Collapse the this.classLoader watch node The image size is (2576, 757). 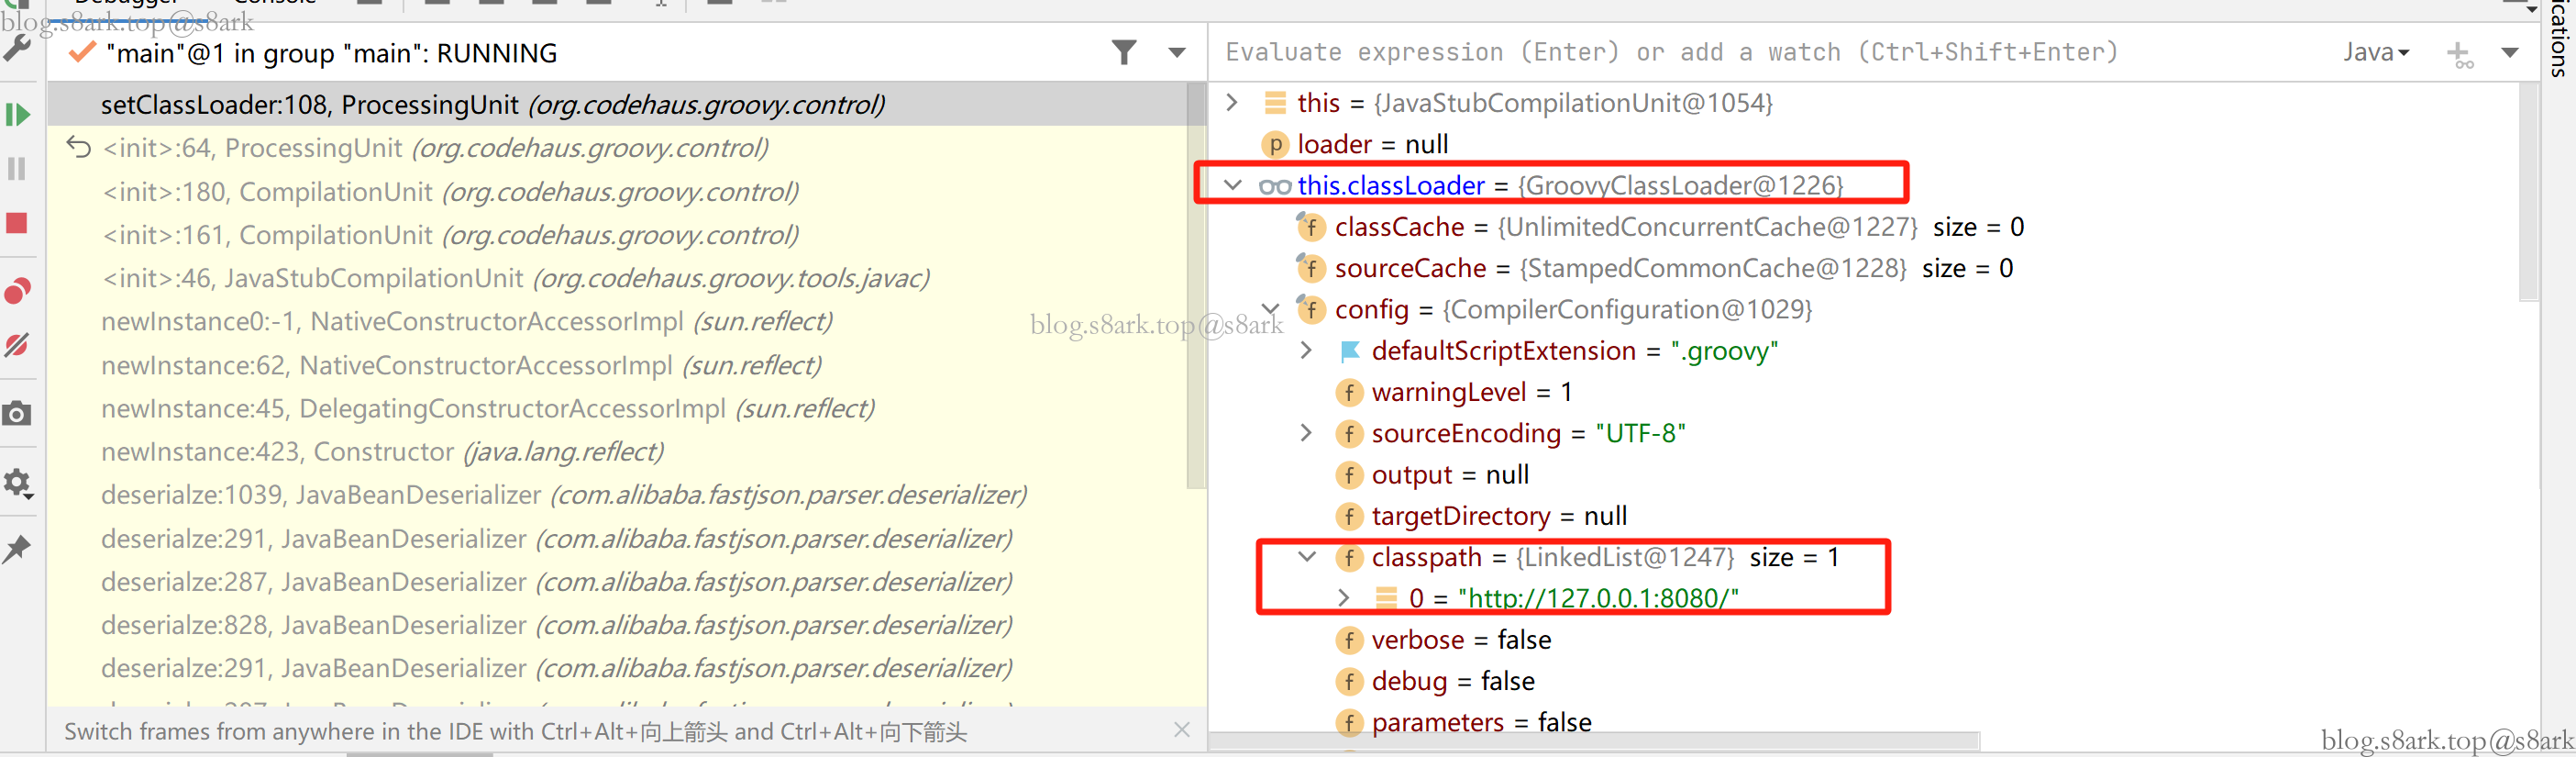tap(1232, 185)
